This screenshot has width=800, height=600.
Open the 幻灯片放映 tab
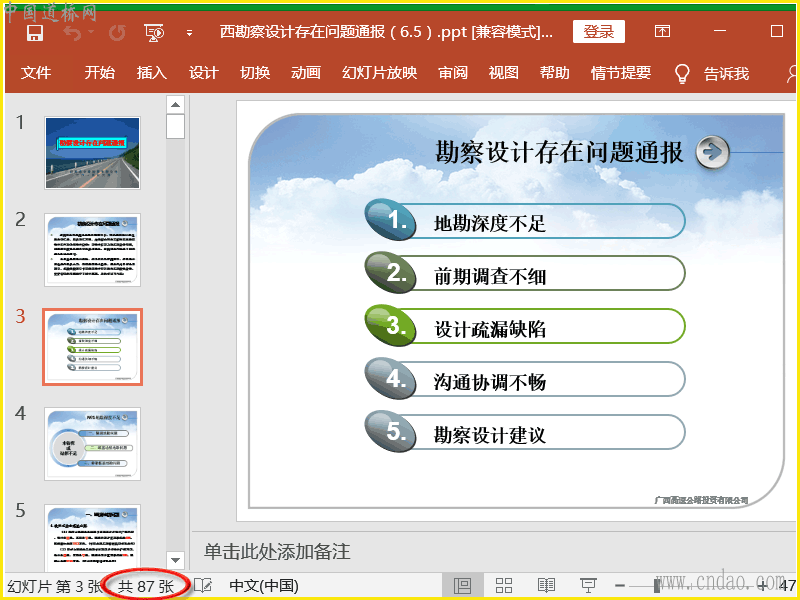coord(380,73)
